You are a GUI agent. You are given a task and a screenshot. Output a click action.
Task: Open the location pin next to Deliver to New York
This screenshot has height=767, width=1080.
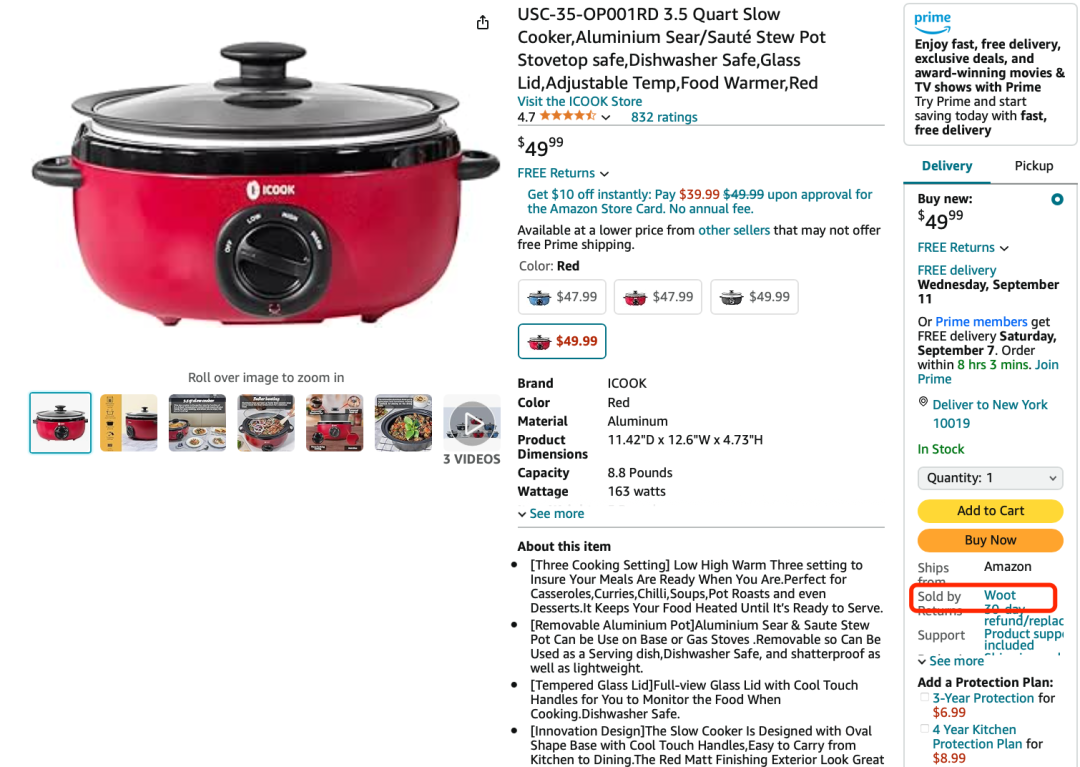tap(923, 402)
